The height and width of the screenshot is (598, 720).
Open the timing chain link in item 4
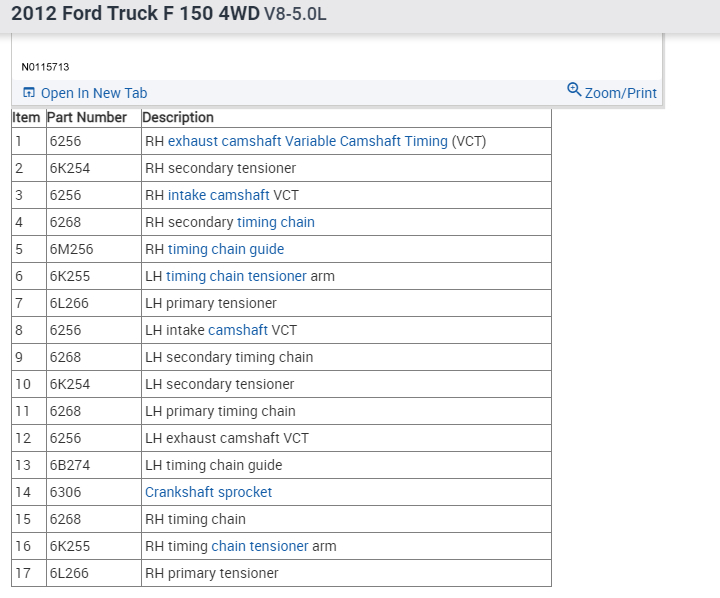tap(276, 222)
